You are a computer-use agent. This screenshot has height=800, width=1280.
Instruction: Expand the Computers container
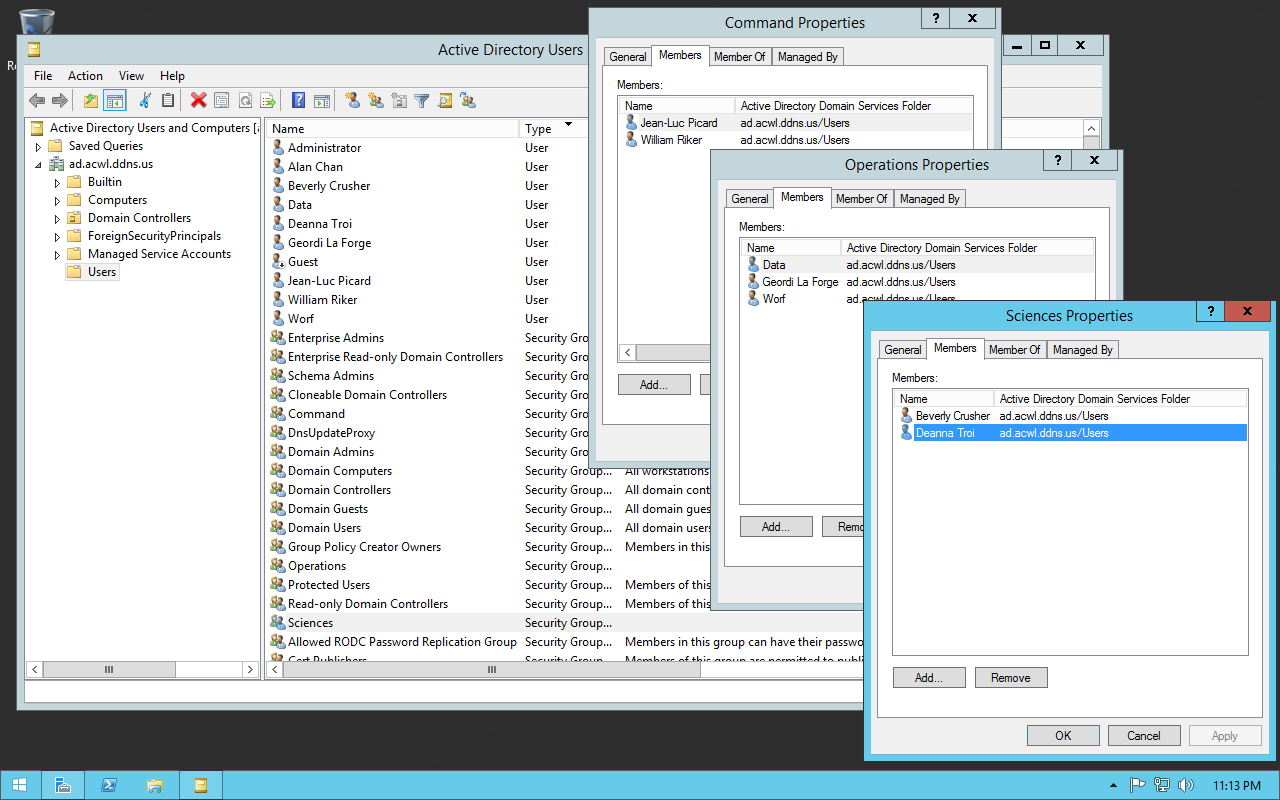(57, 199)
